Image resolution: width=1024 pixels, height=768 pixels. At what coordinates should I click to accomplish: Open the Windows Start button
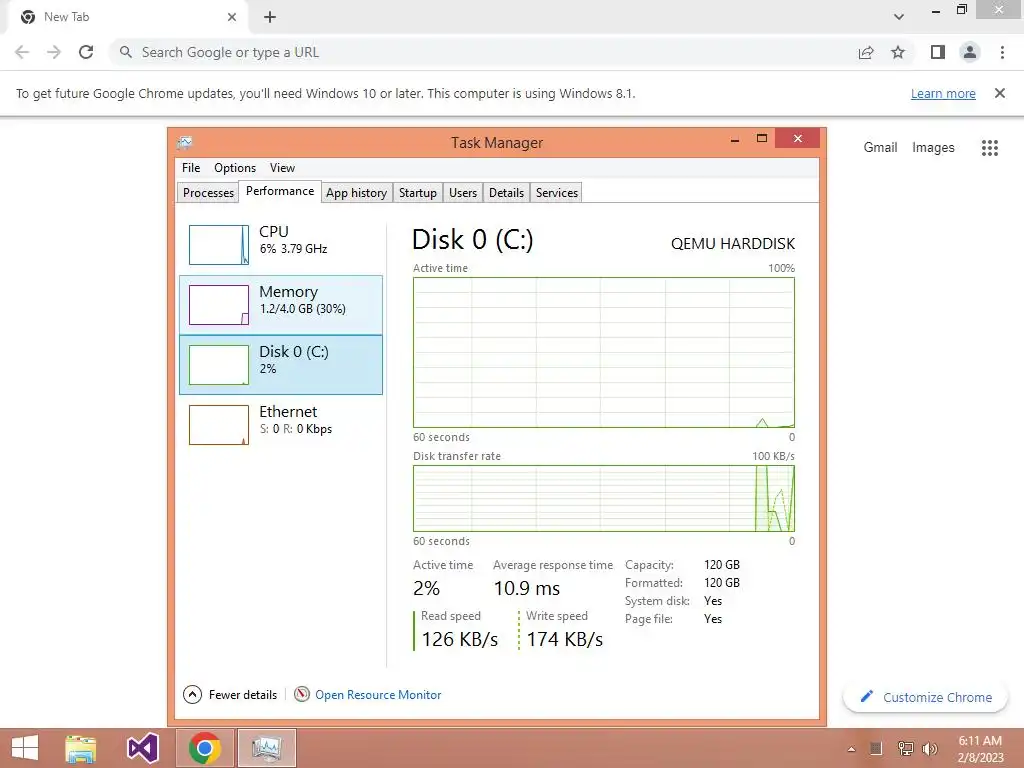click(25, 748)
